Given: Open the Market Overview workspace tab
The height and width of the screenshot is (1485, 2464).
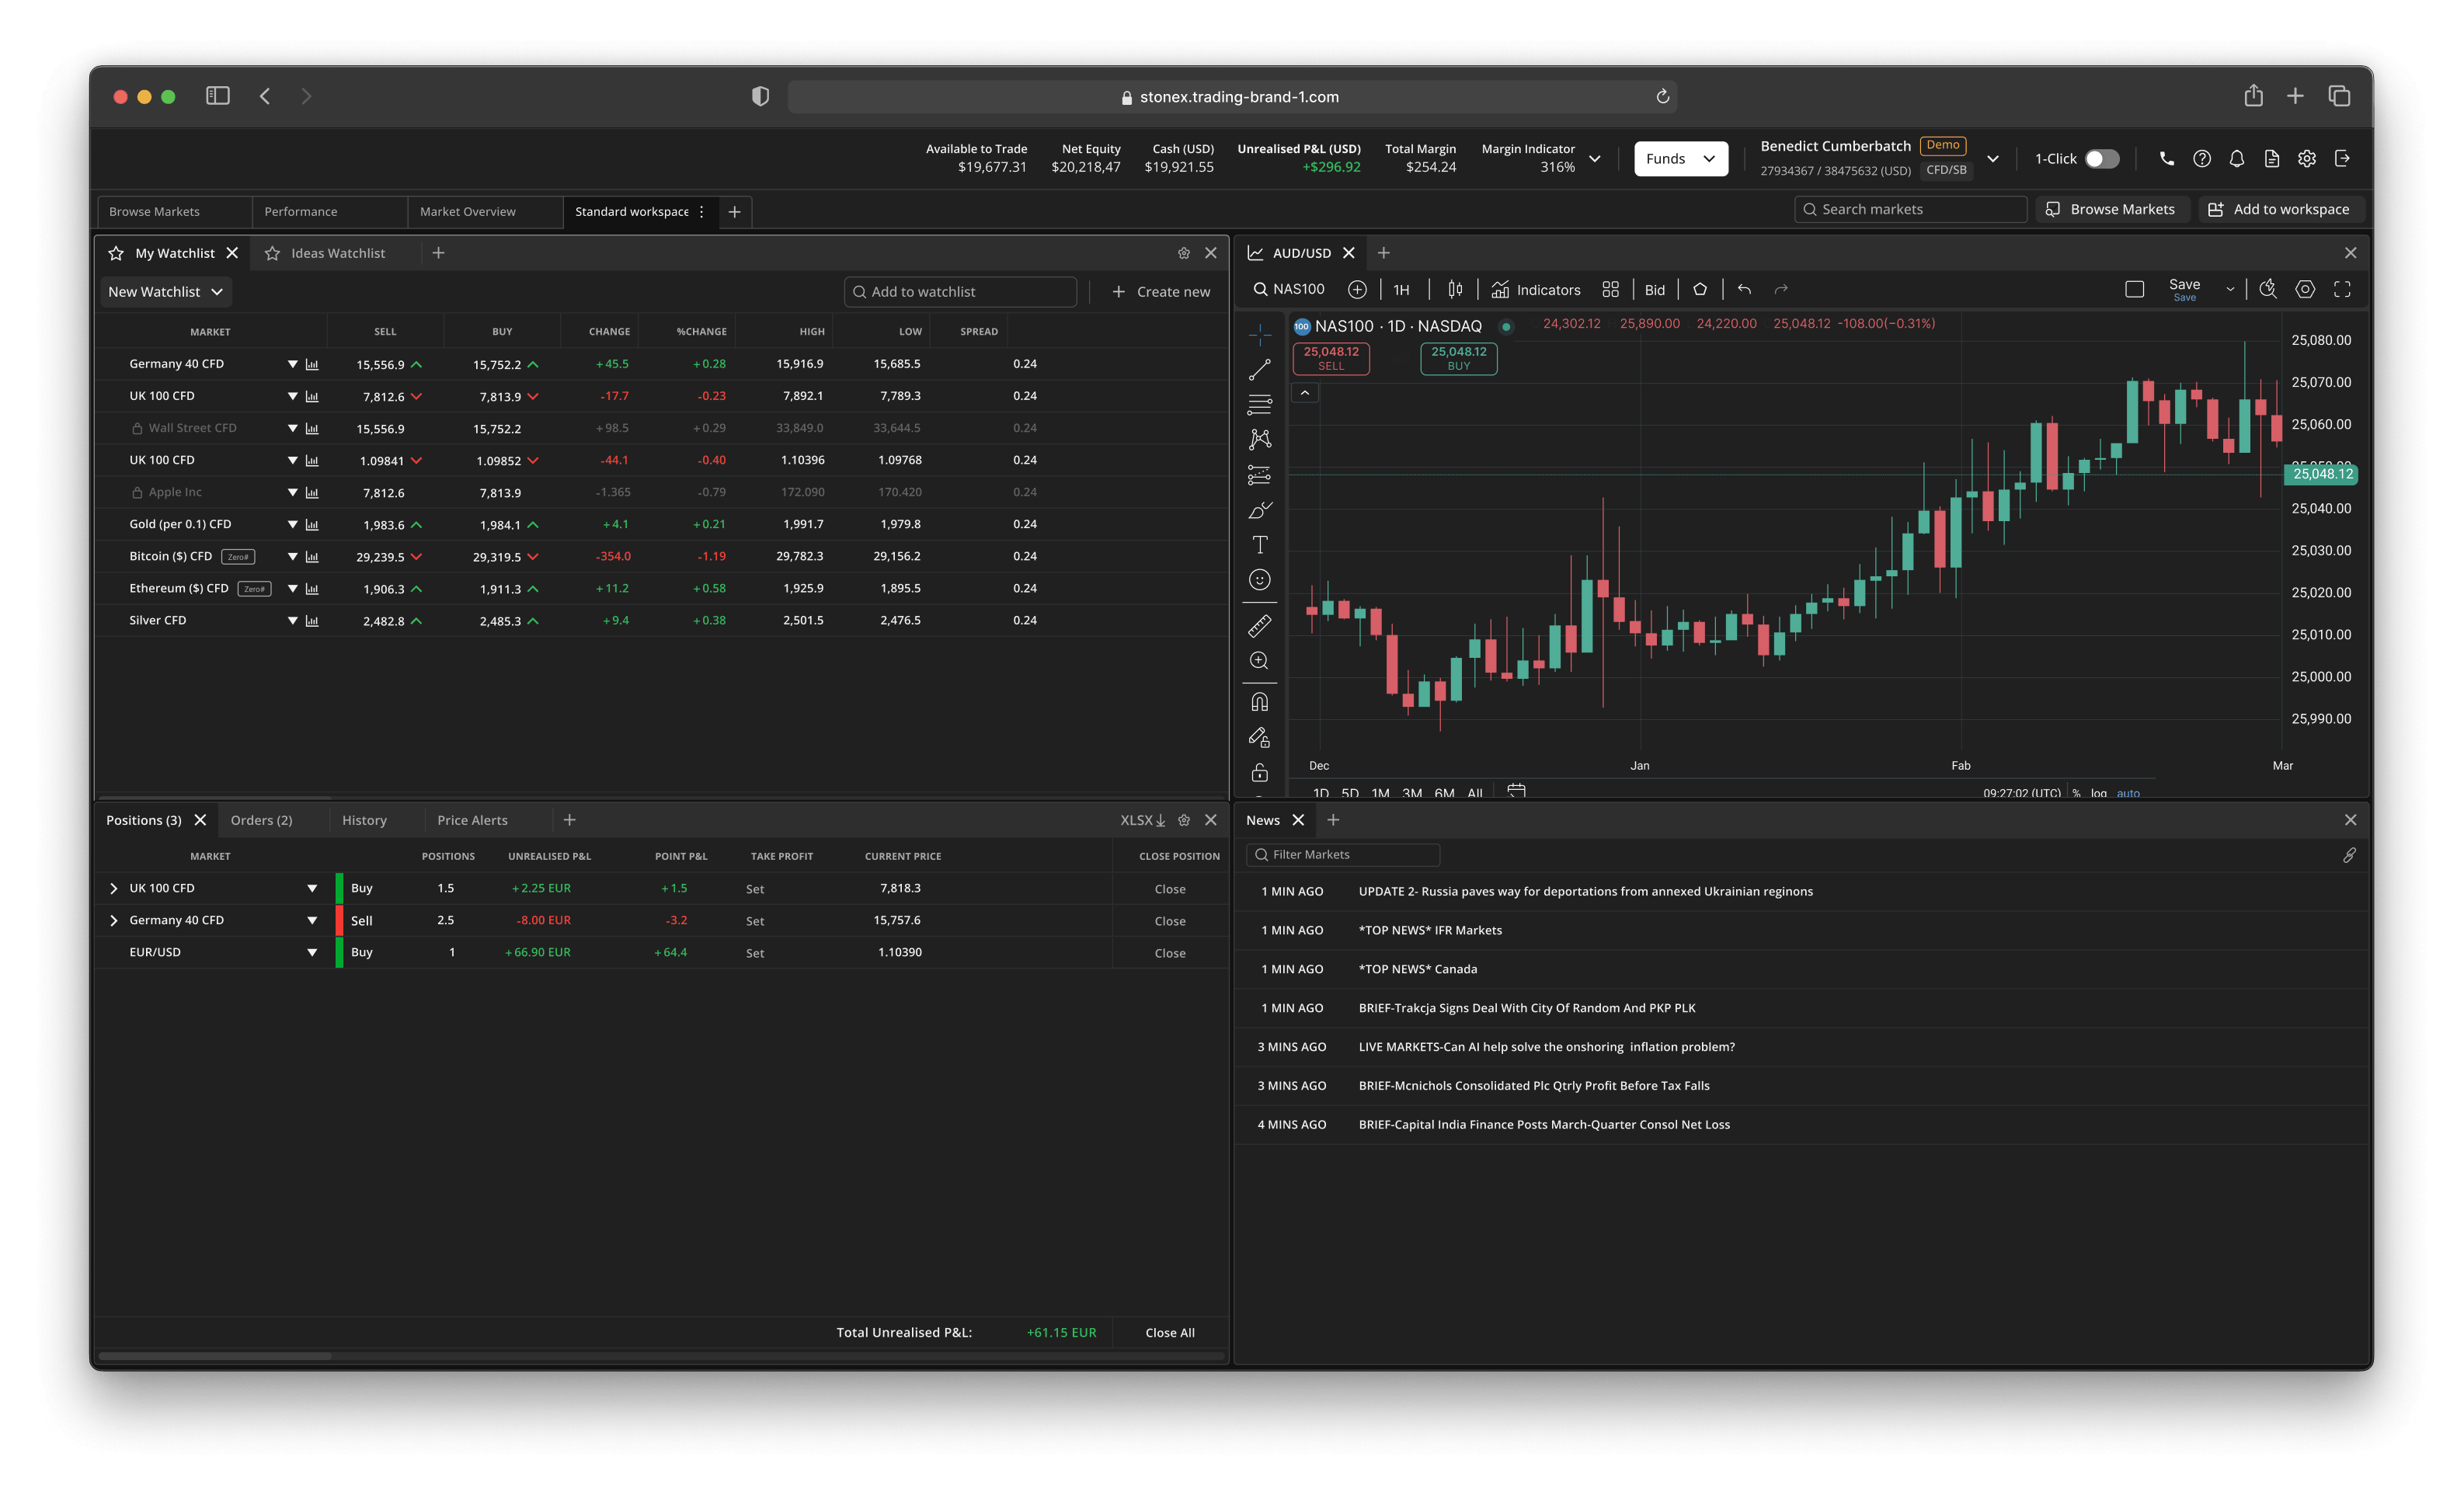Looking at the screenshot, I should point(467,212).
